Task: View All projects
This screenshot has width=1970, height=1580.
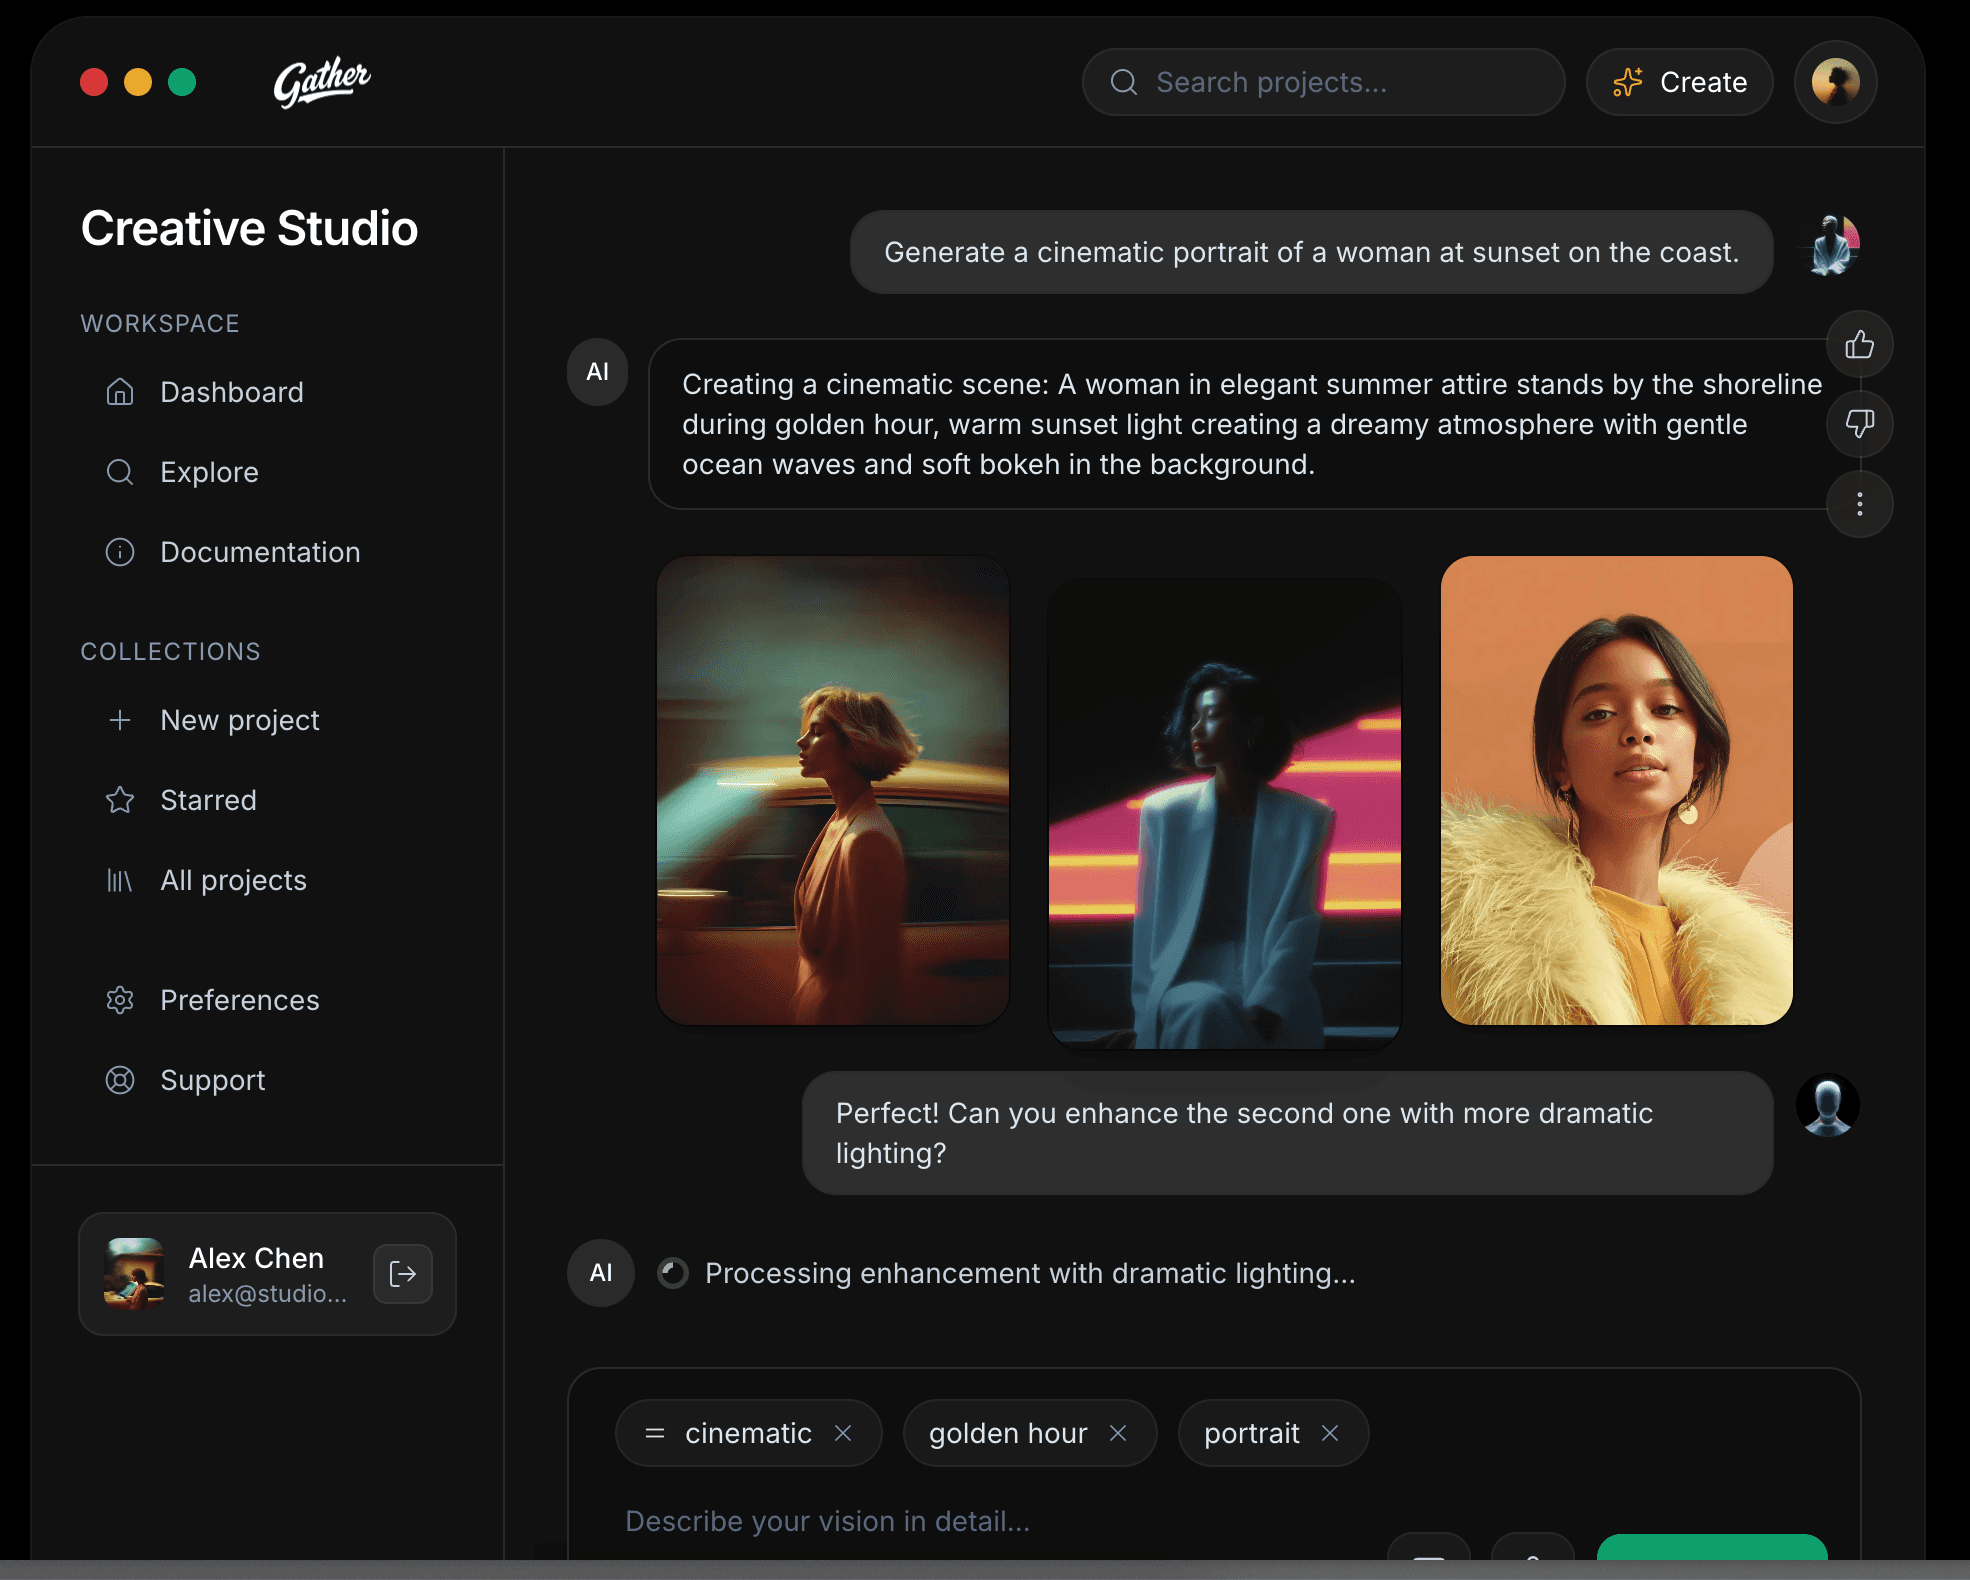Action: click(233, 880)
